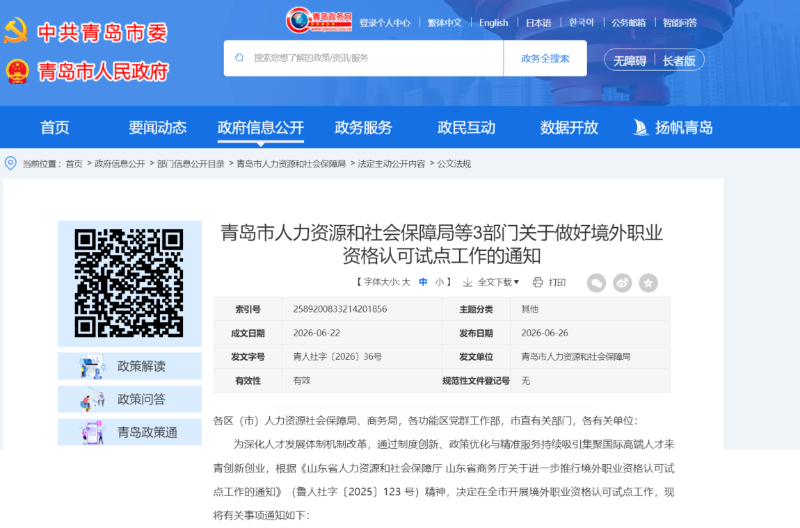Viewport: 800px width, 528px height.
Task: Click the 政策解读 illustration icon
Action: pos(92,366)
